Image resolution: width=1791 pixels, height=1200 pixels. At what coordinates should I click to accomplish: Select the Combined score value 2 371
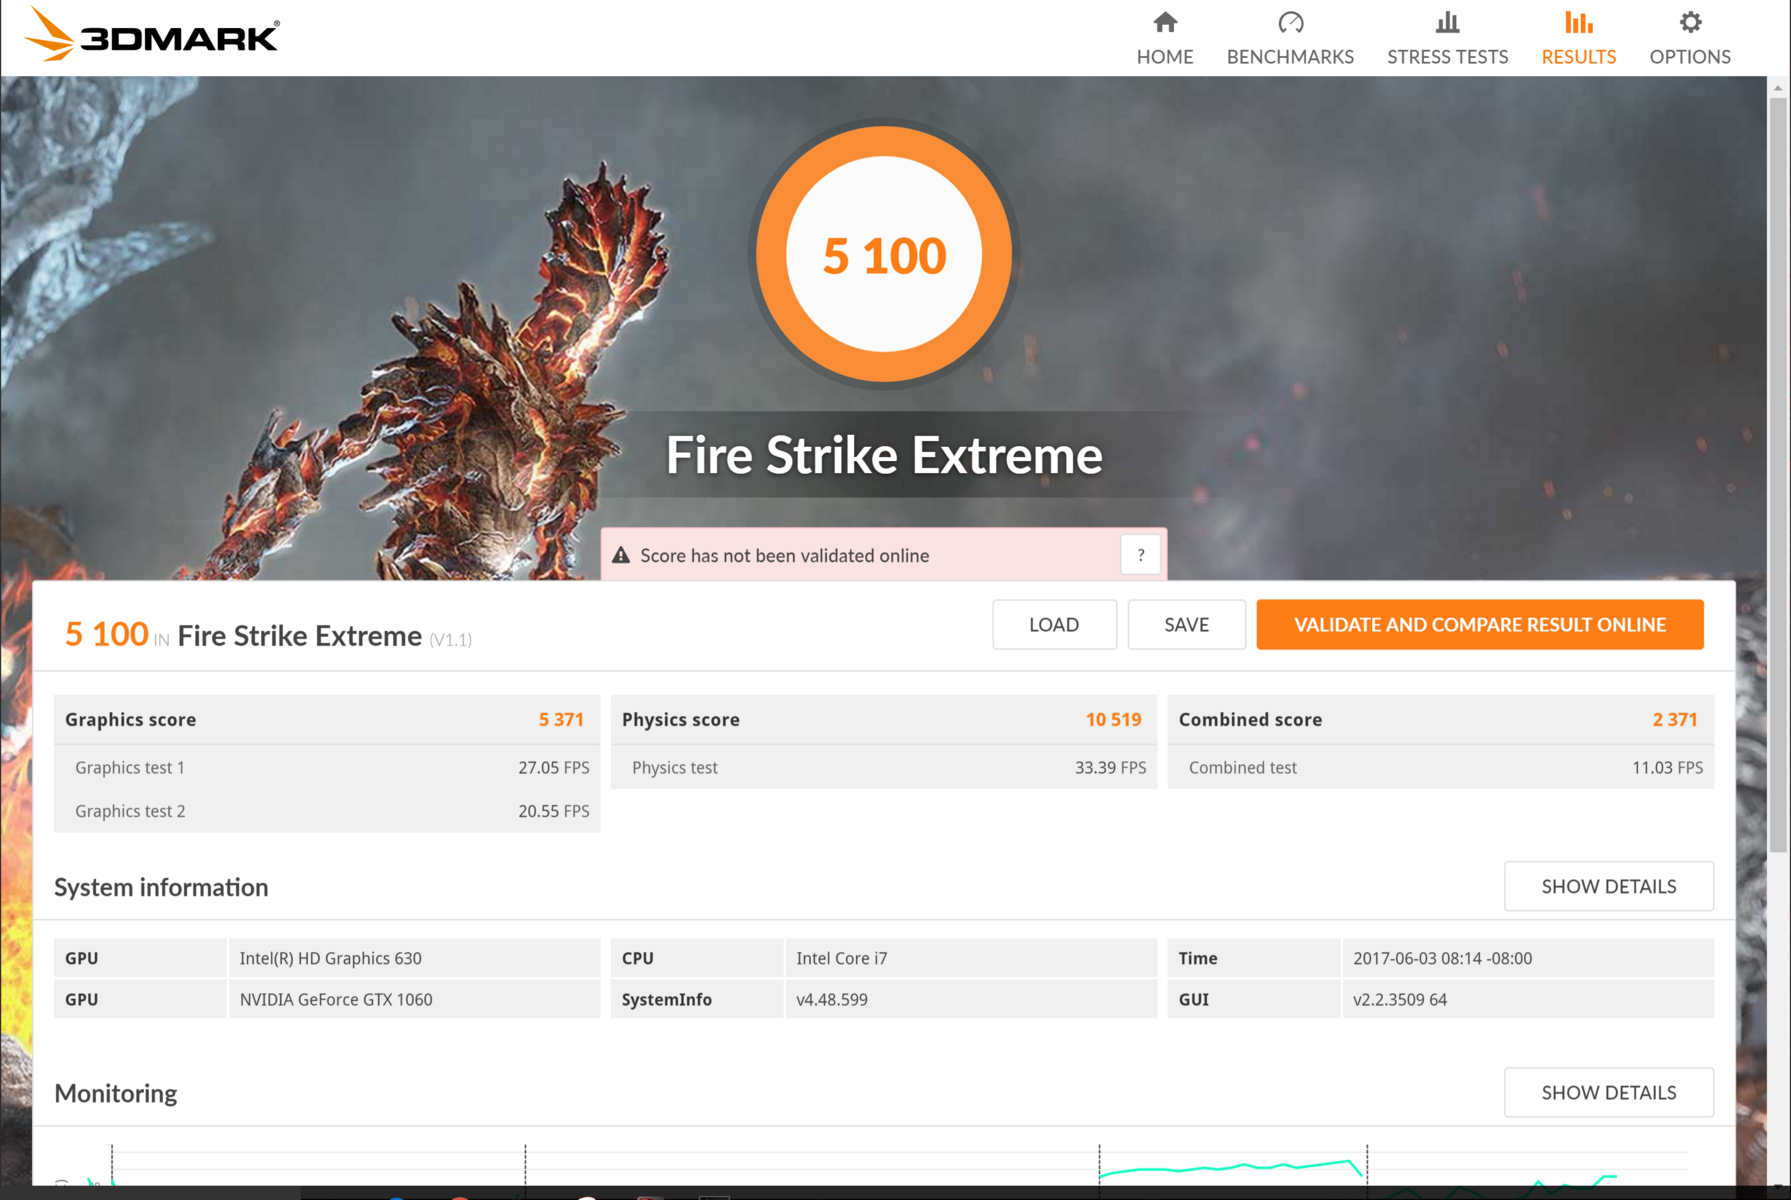coord(1675,719)
